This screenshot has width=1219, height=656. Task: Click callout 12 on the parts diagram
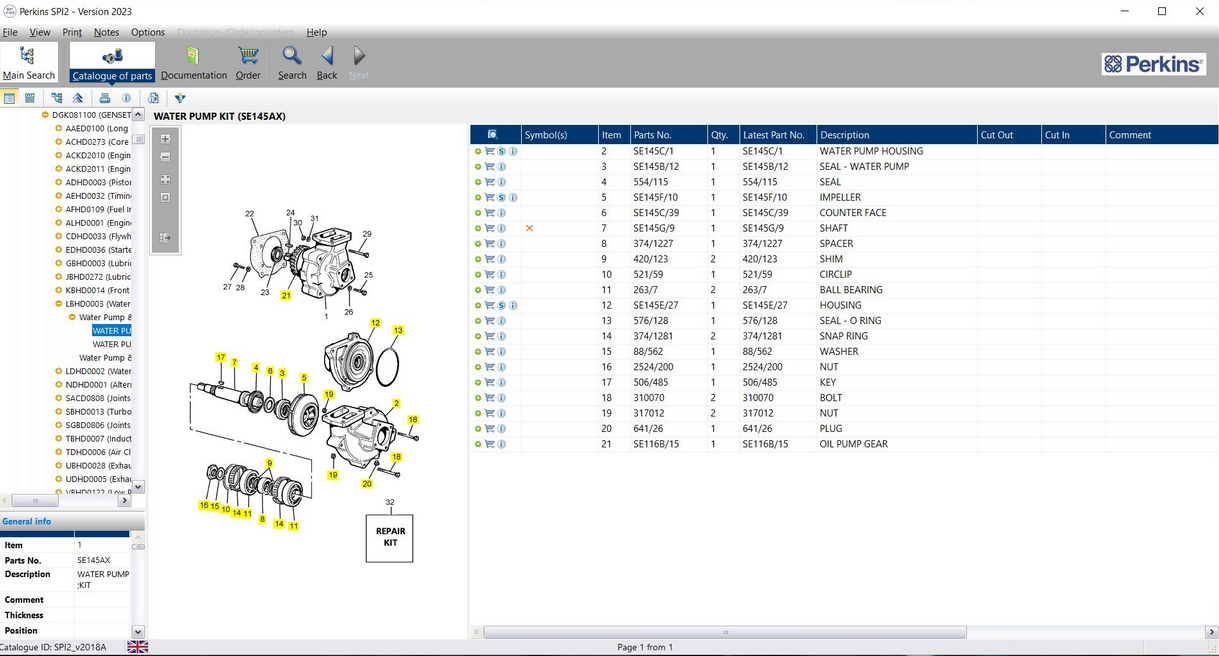pyautogui.click(x=375, y=323)
